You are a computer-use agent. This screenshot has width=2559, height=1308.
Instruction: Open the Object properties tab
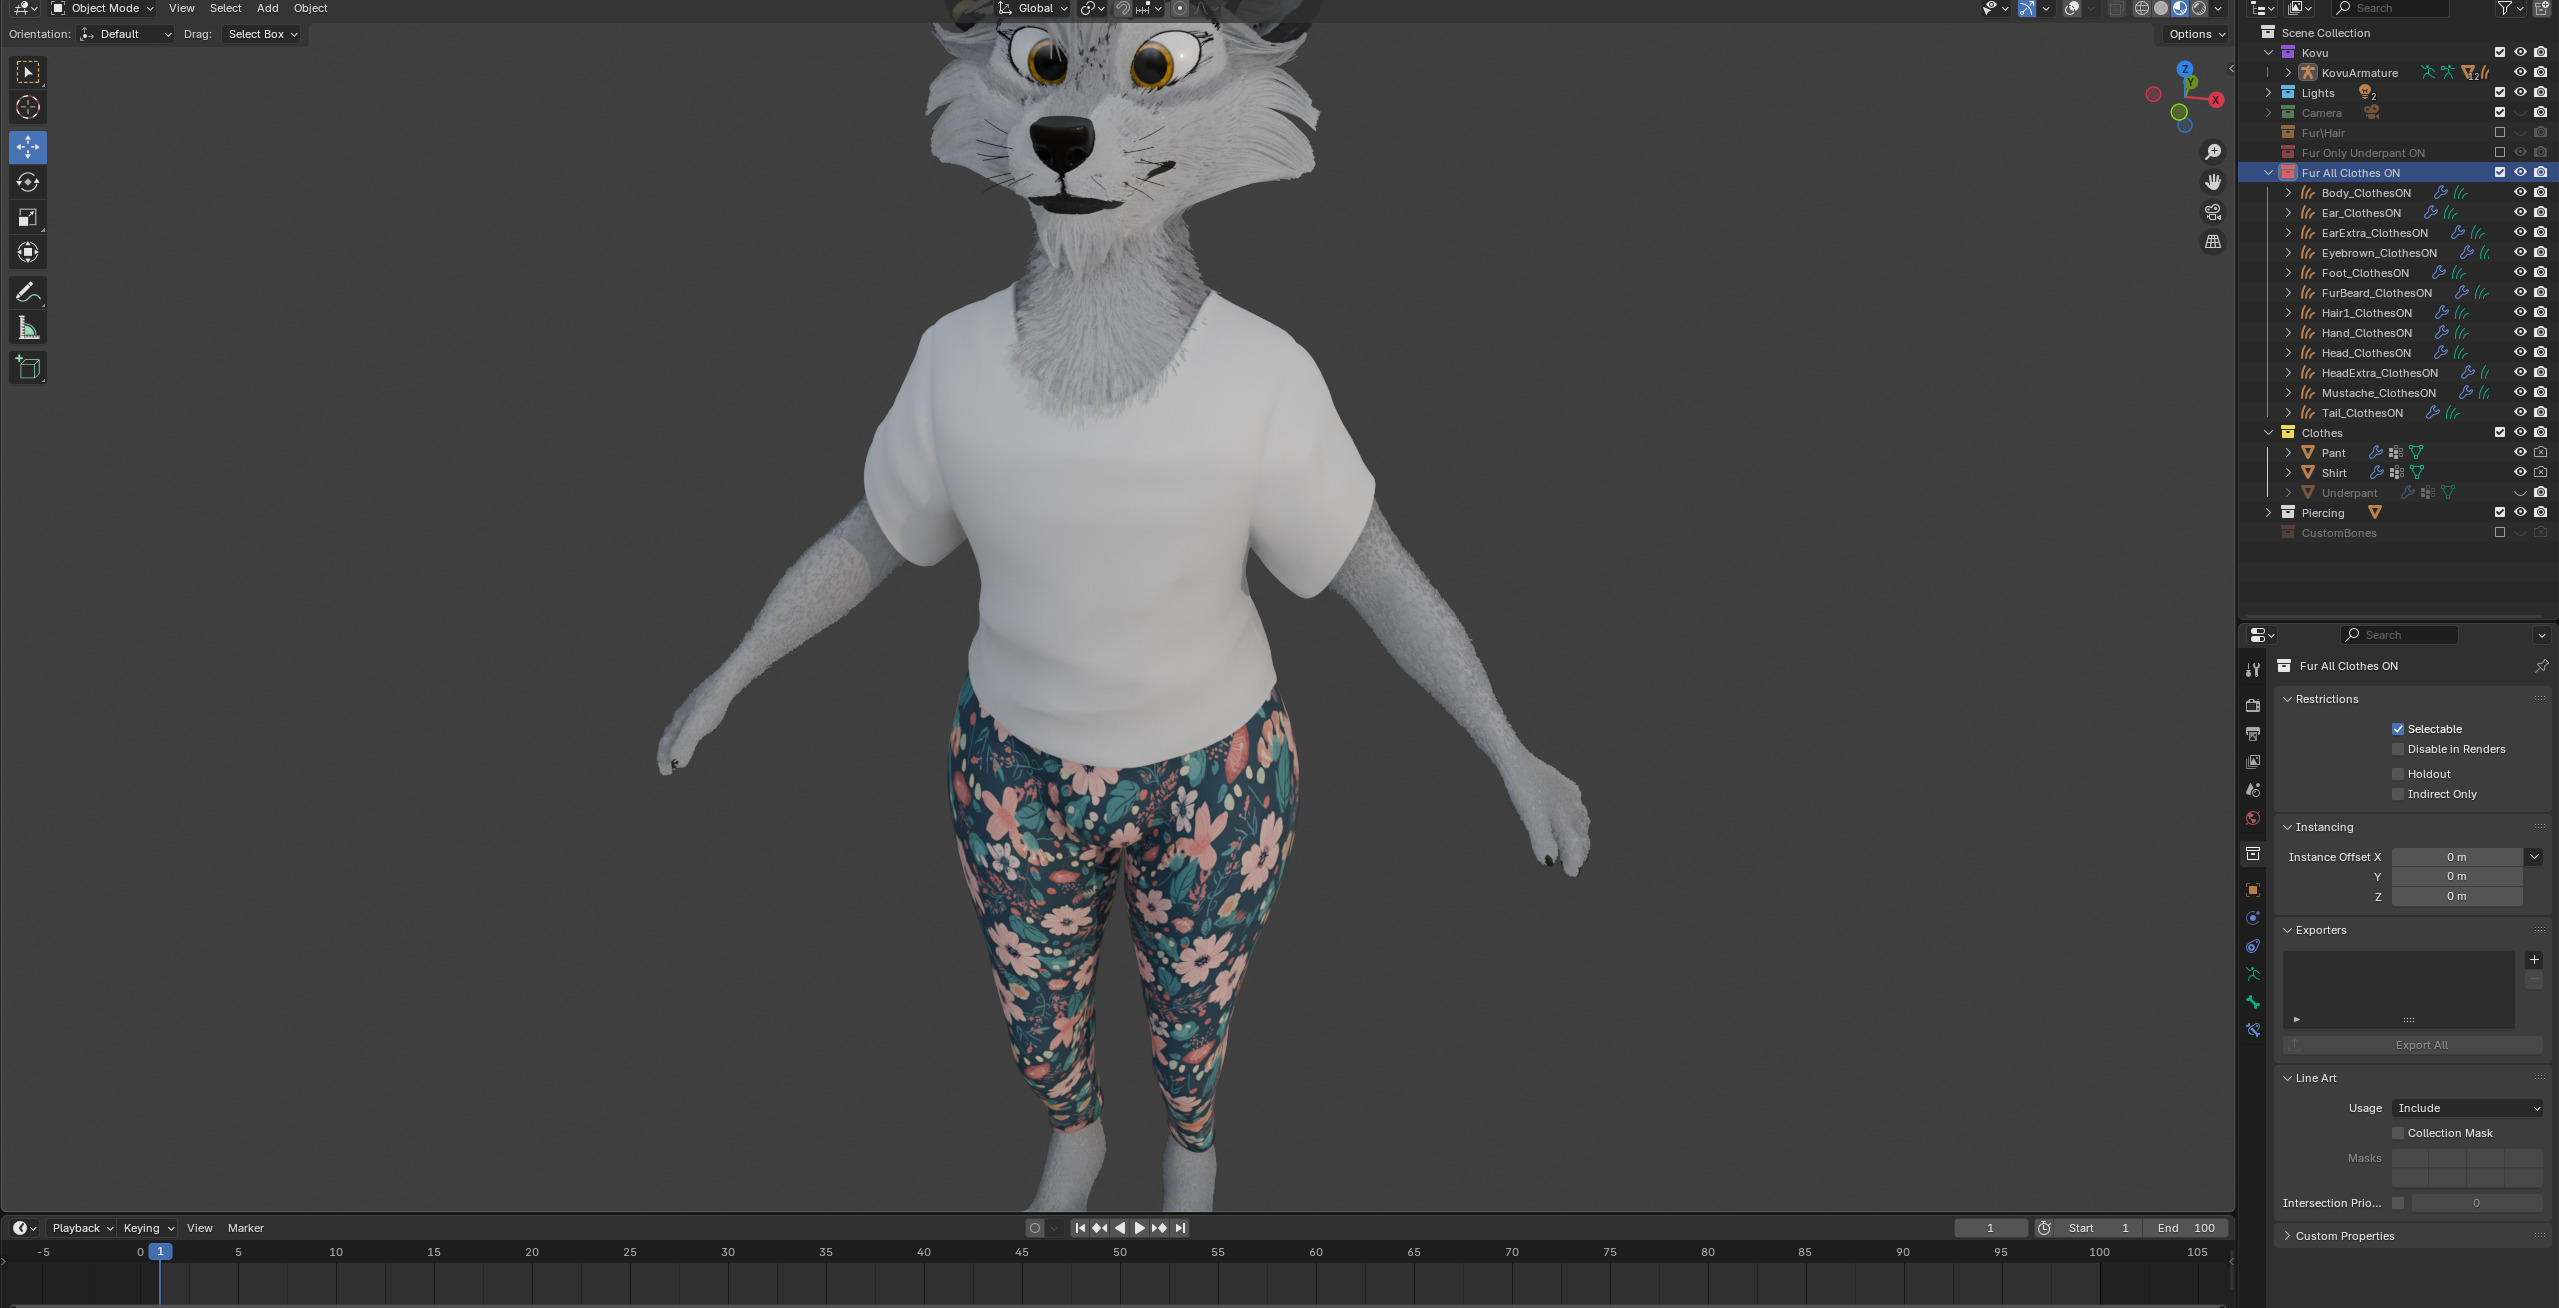(x=2253, y=890)
